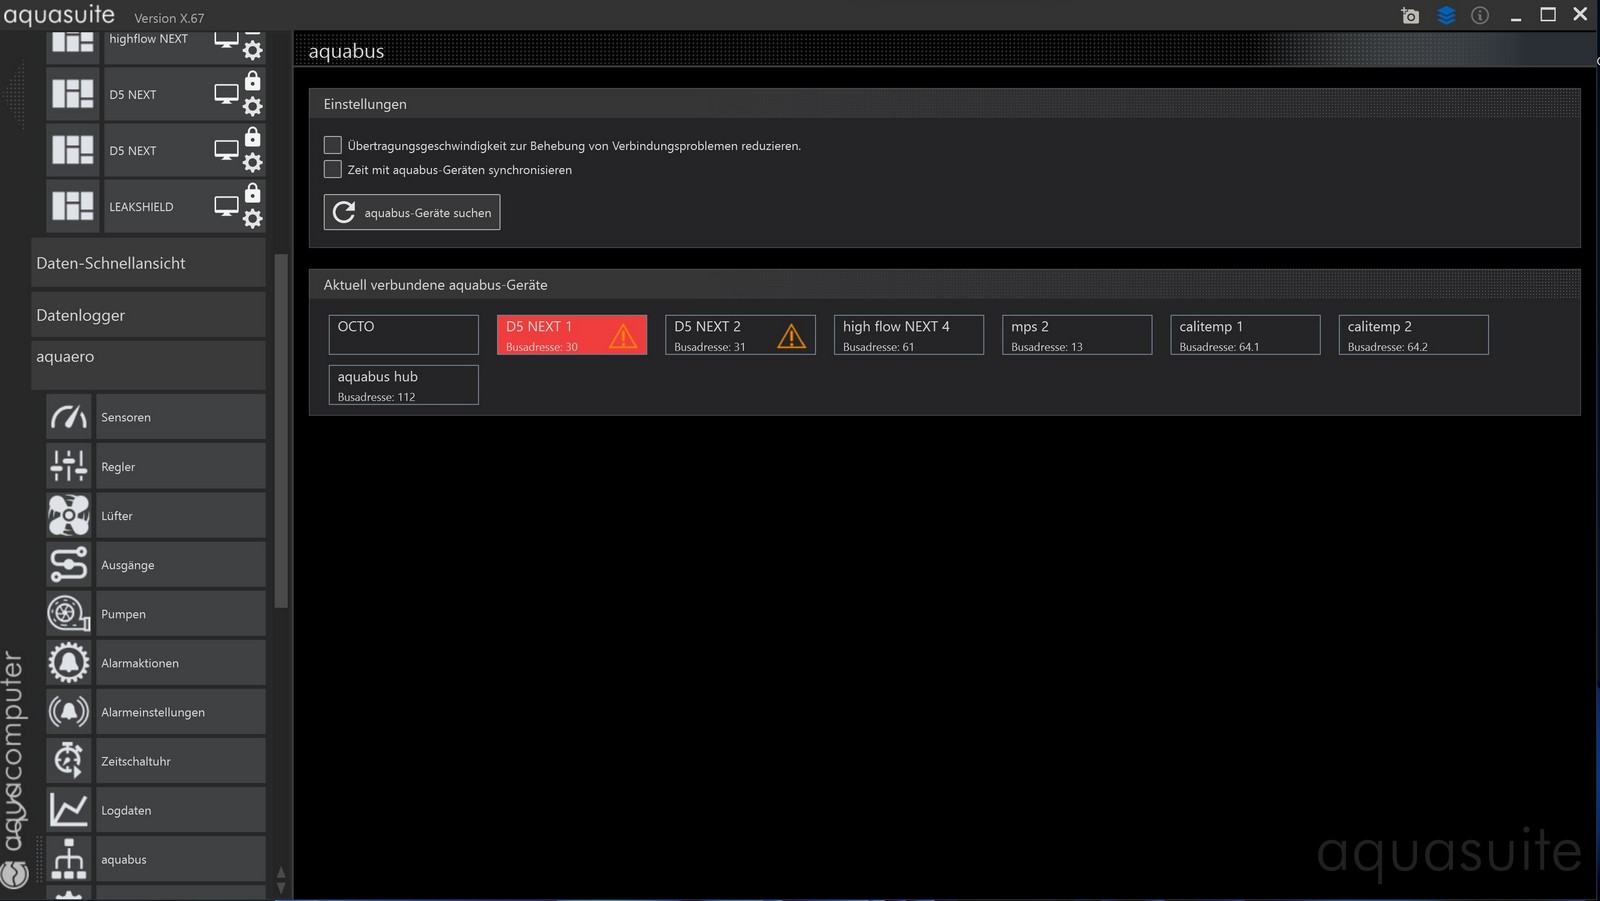Expand the Datenlogger section

click(x=148, y=315)
